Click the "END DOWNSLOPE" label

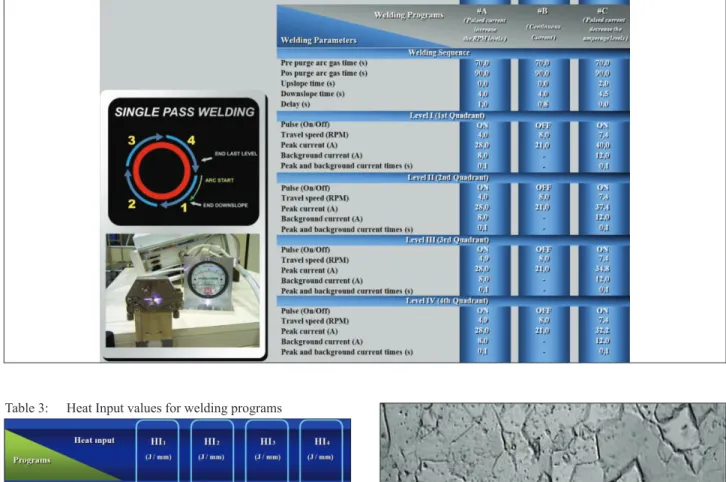click(225, 205)
